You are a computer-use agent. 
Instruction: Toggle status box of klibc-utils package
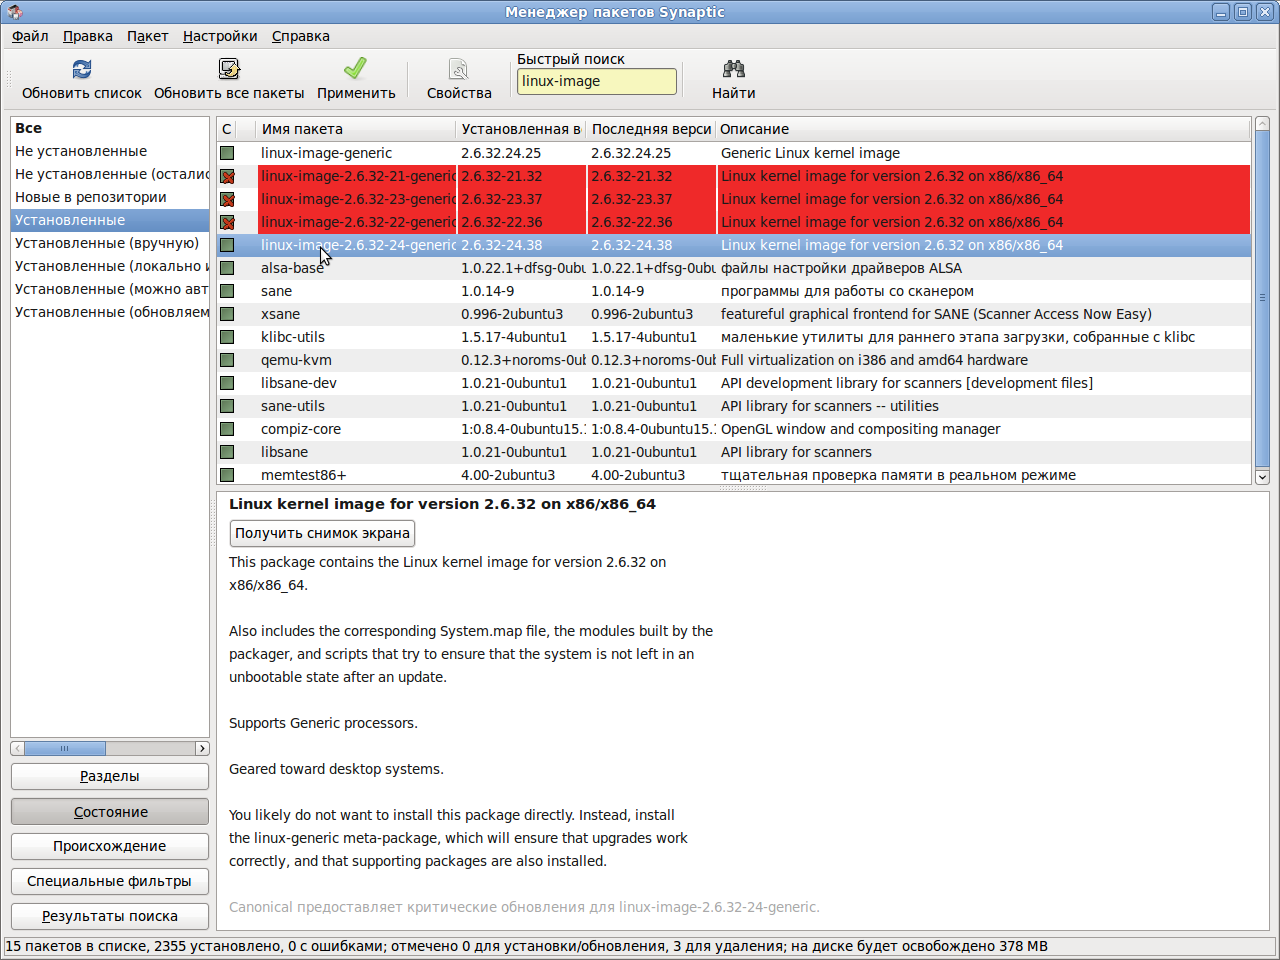(227, 337)
